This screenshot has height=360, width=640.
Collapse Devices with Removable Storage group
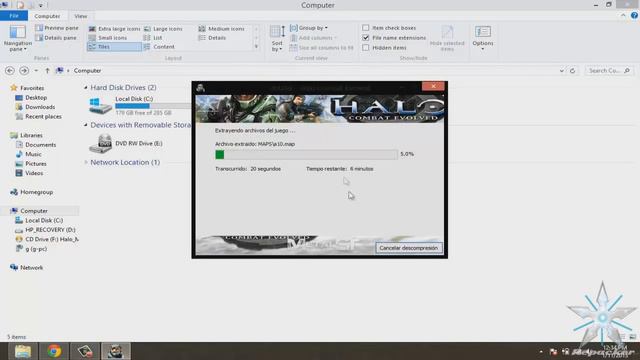pyautogui.click(x=86, y=125)
